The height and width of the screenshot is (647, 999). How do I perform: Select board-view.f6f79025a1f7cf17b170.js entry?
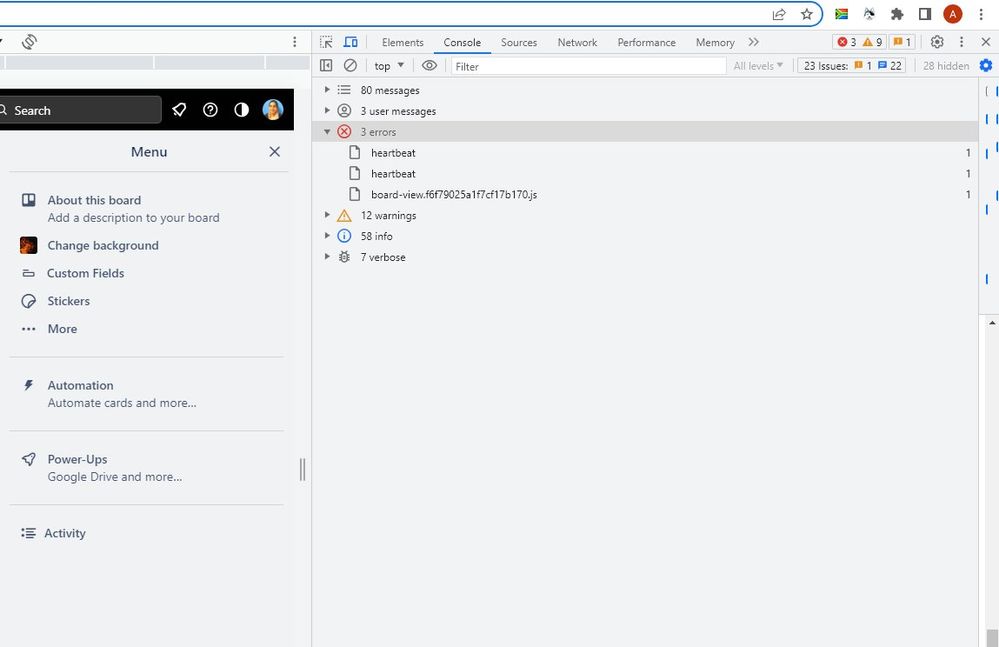tap(645, 194)
